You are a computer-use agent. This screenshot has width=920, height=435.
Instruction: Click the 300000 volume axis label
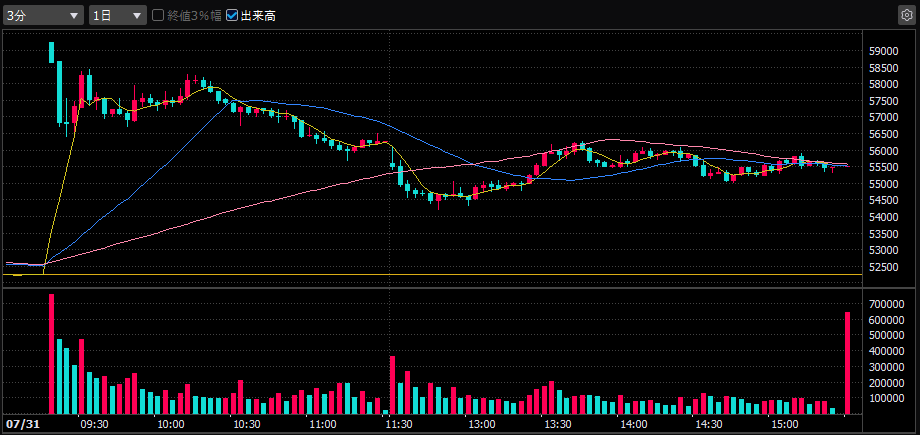(886, 367)
